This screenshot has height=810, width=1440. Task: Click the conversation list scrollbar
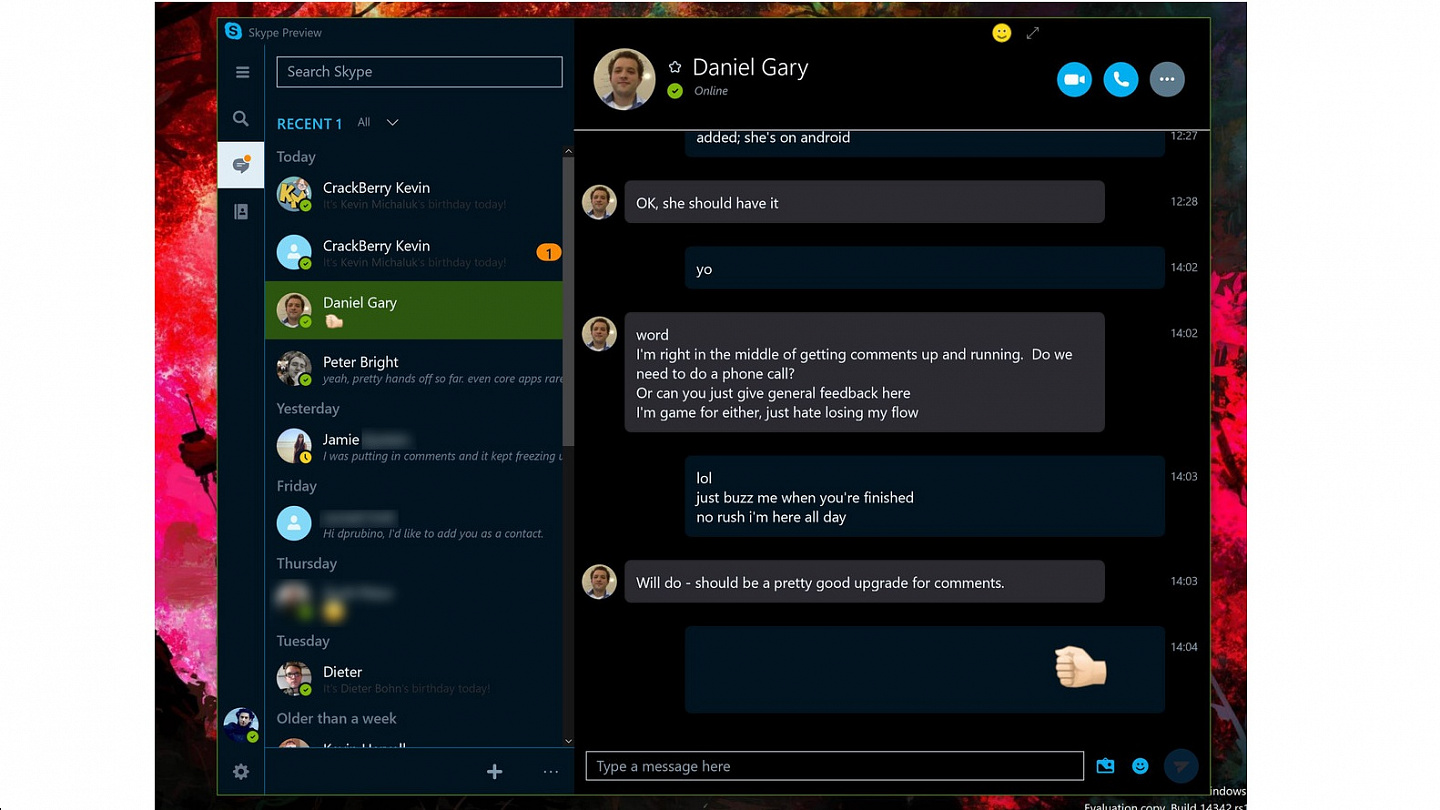pos(568,300)
